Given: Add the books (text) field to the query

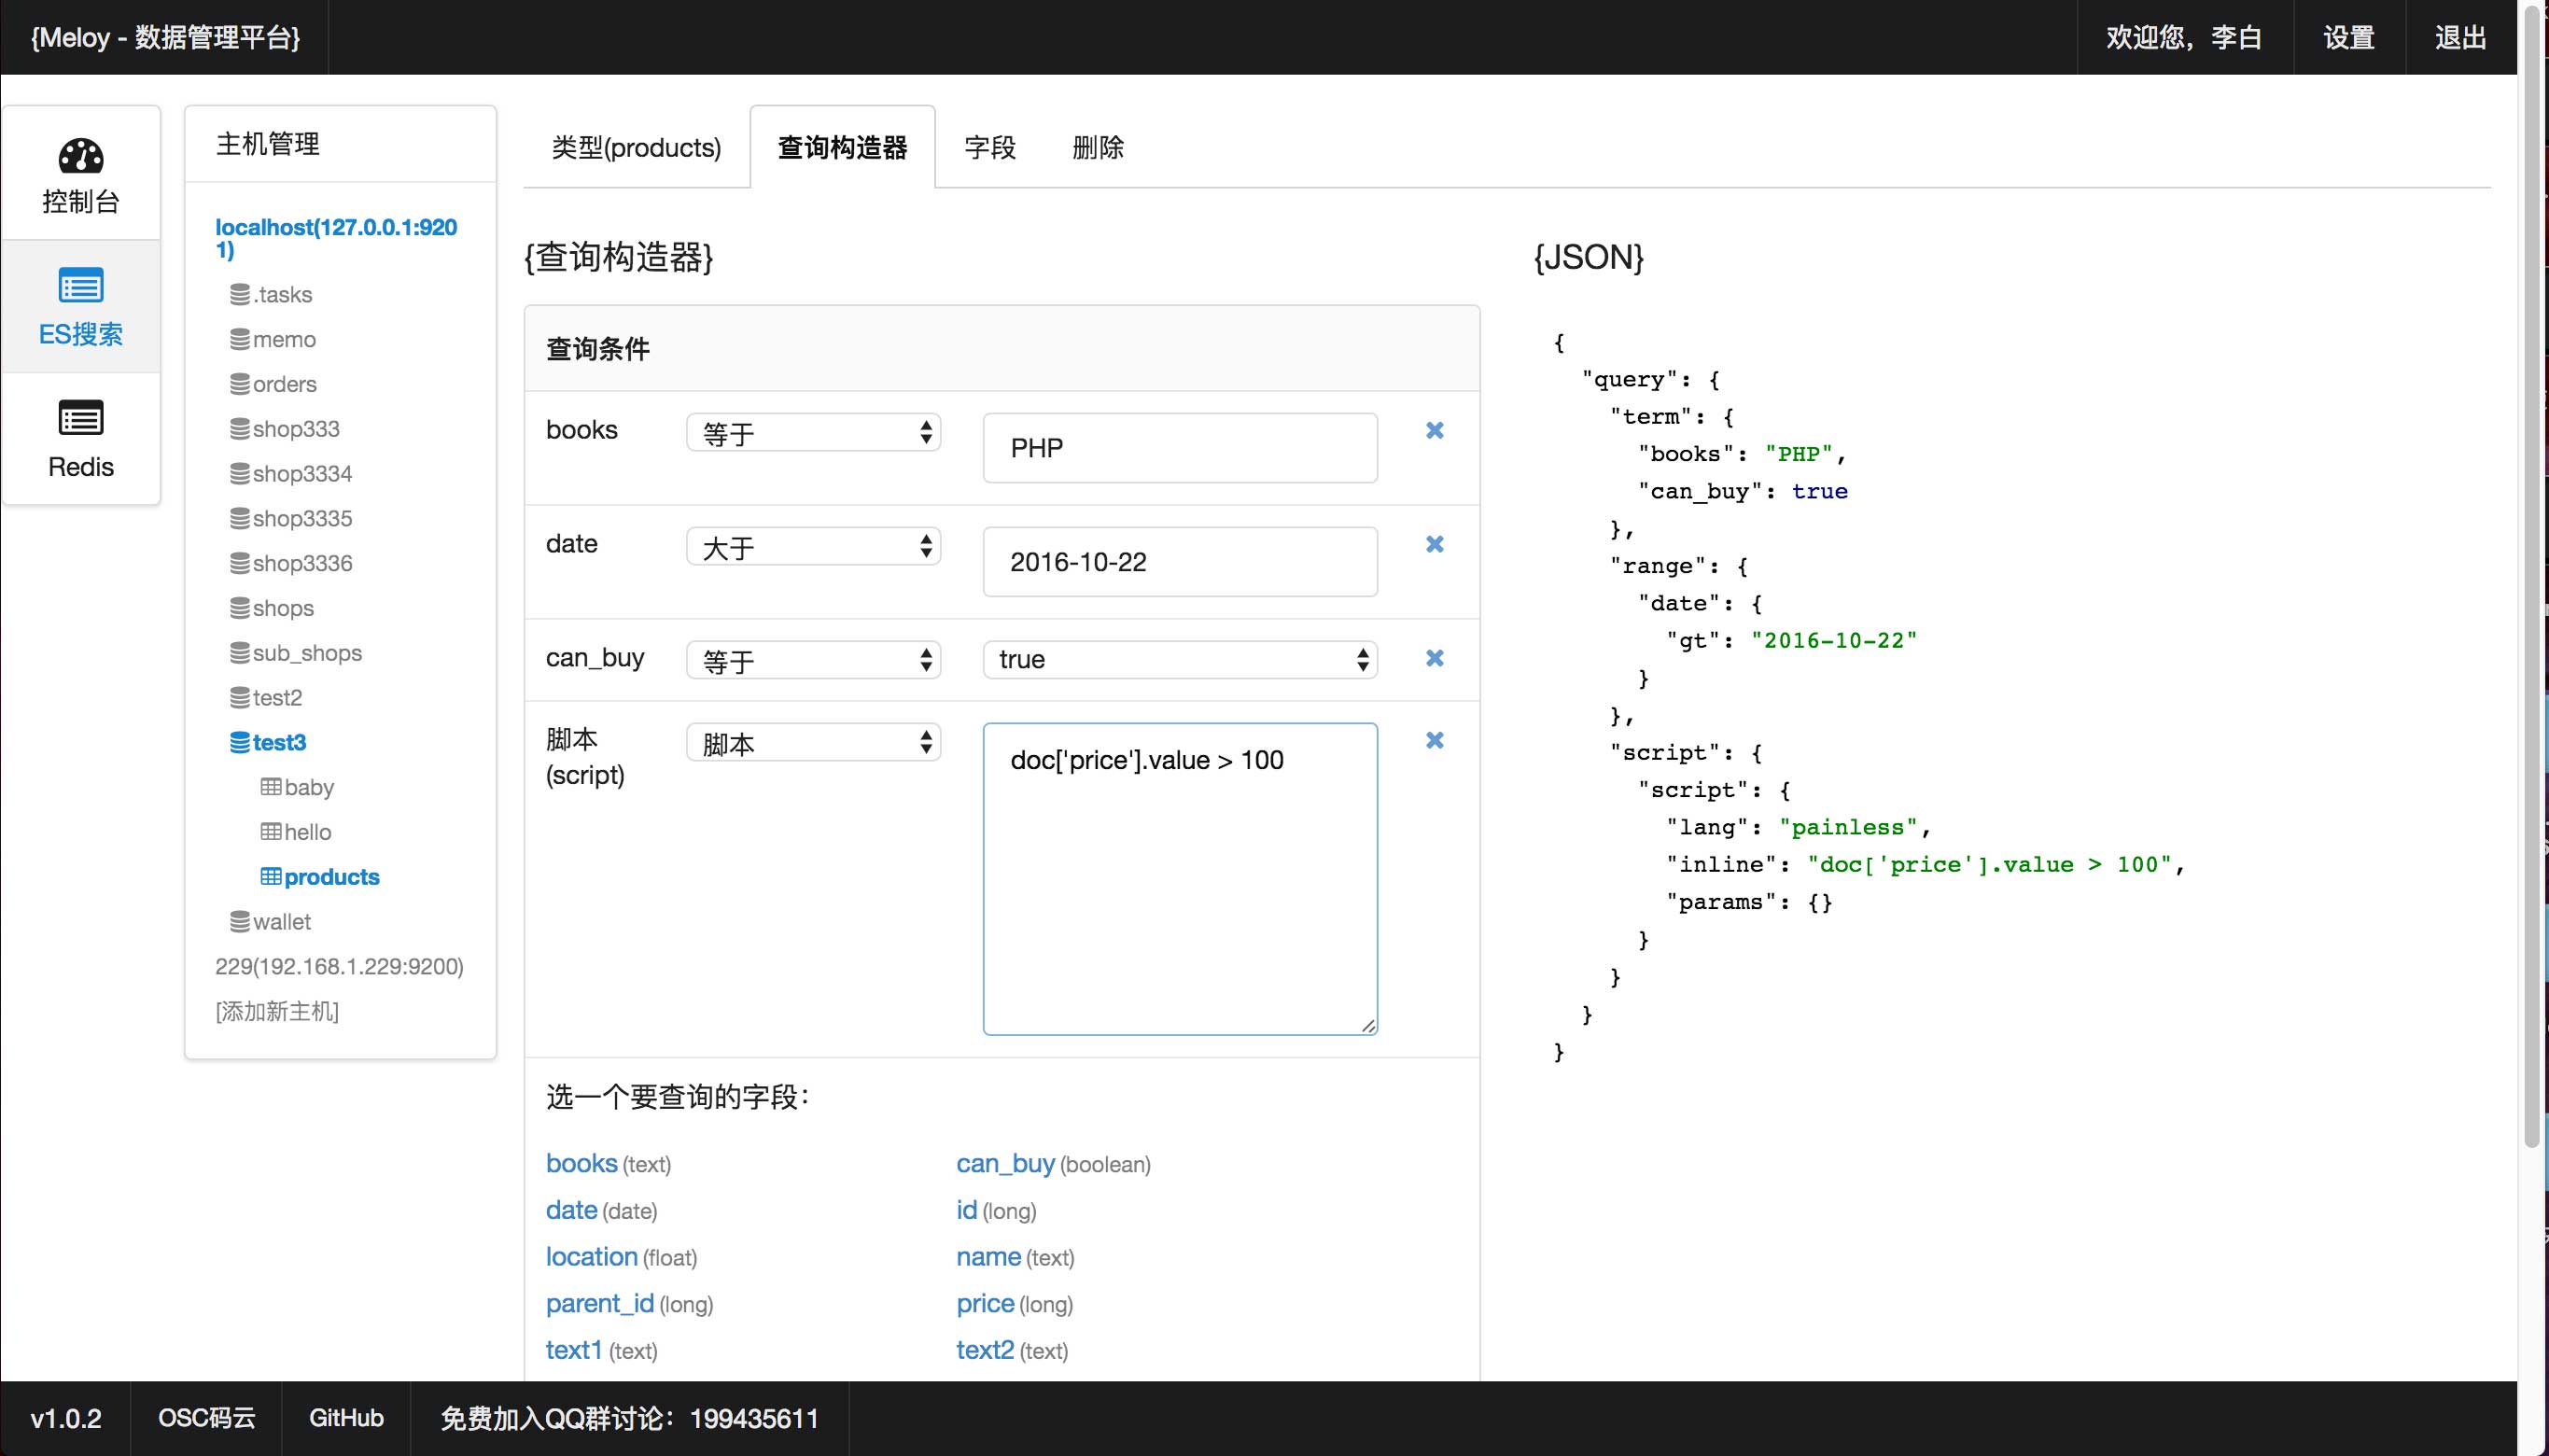Looking at the screenshot, I should tap(582, 1163).
